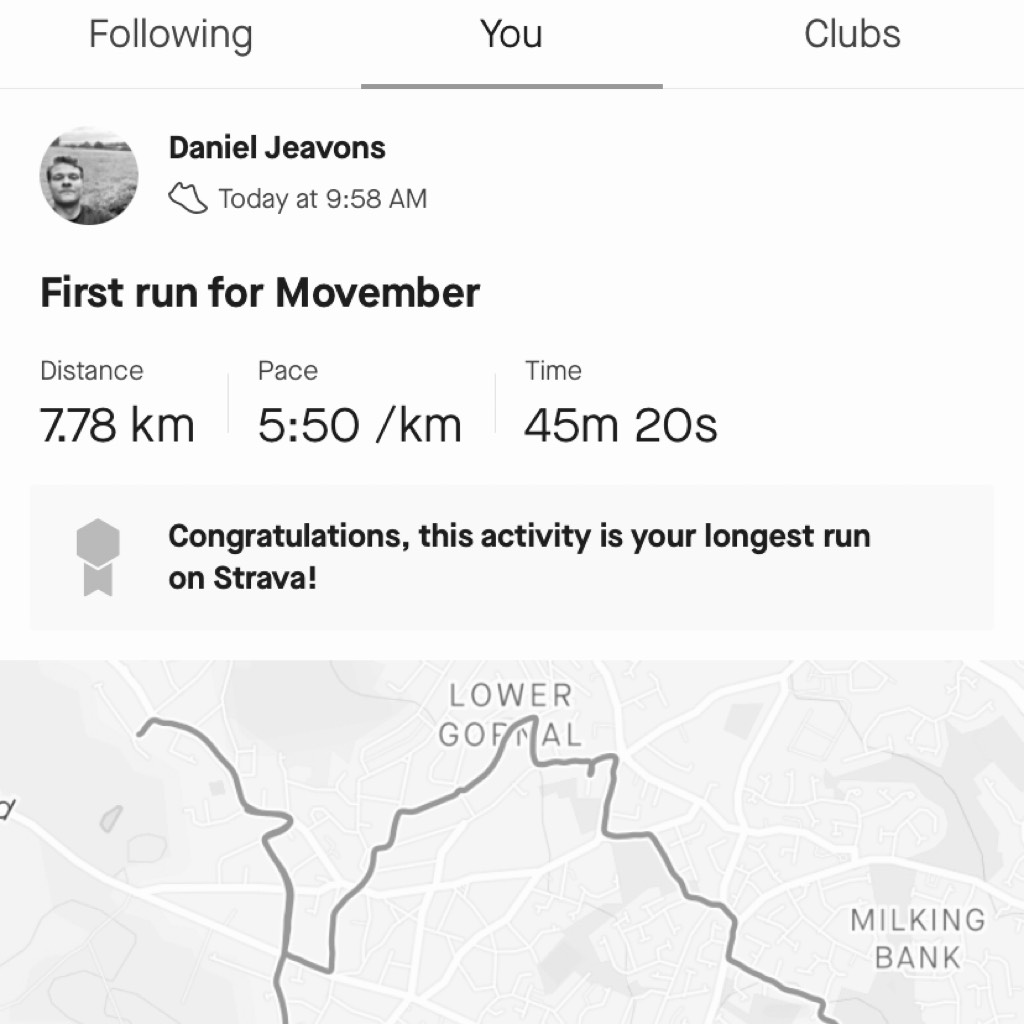Click the Milking Bank map label

tap(918, 938)
